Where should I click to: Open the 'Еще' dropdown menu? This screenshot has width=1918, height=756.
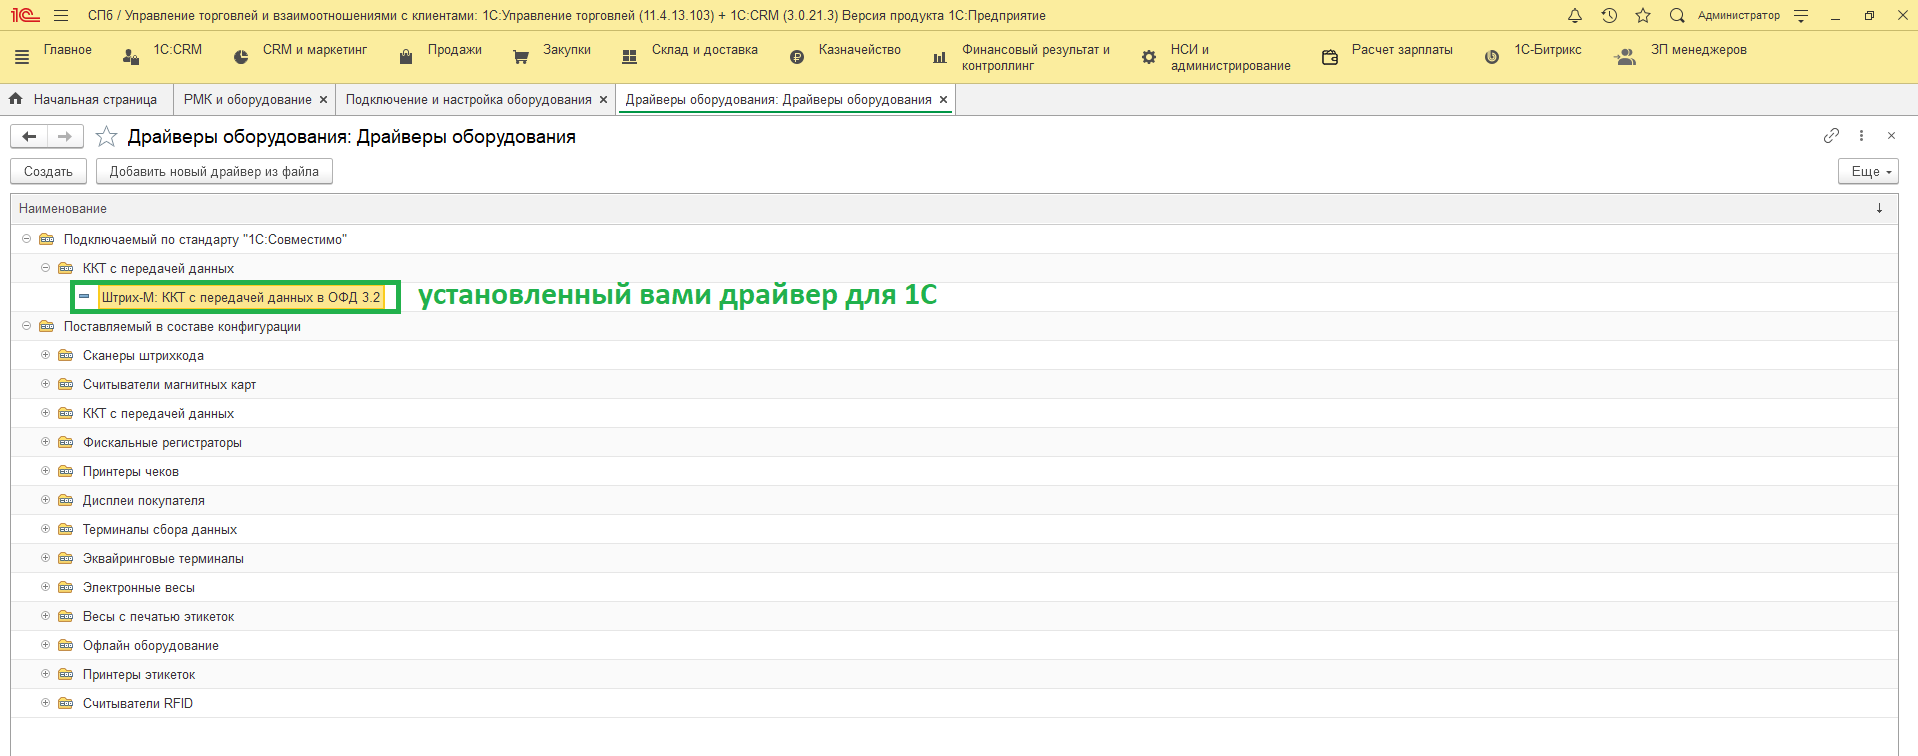pos(1867,172)
